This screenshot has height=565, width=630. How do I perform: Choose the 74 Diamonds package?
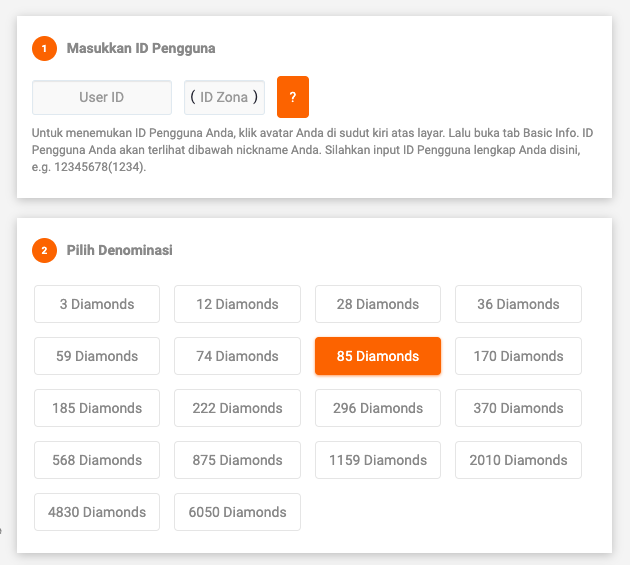(x=237, y=356)
